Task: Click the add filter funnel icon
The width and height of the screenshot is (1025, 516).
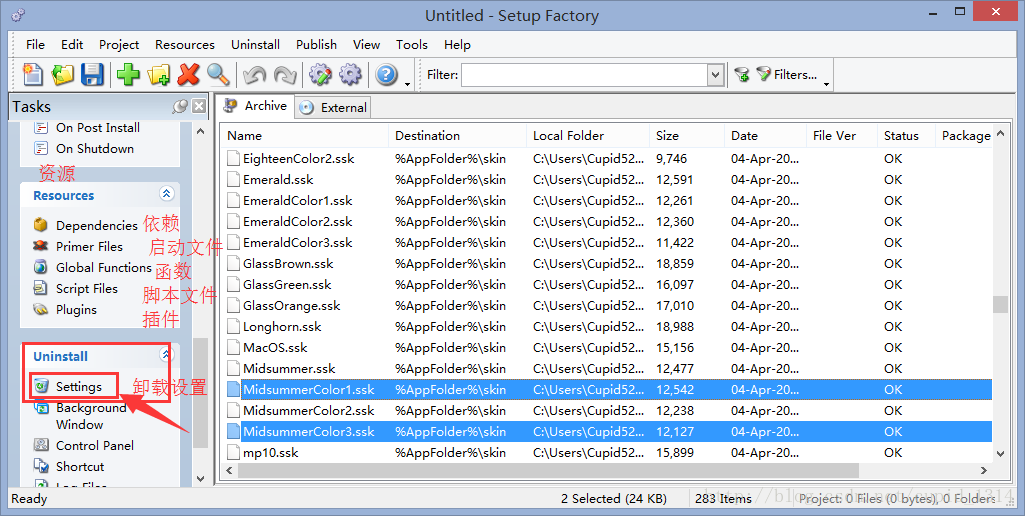Action: pos(741,75)
